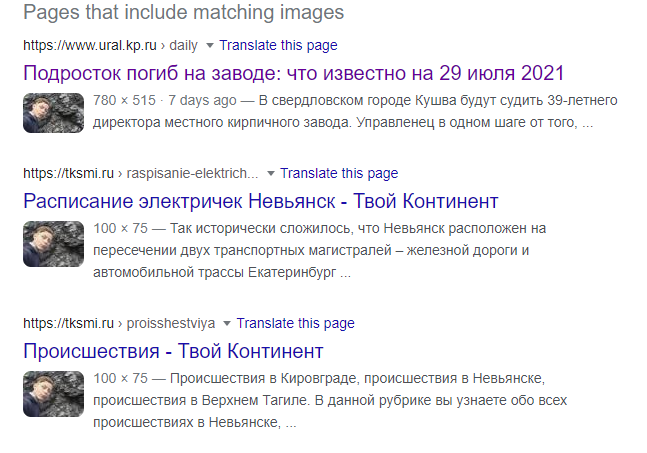Click the https://www.ural.kp.ru URL text
Image resolution: width=647 pixels, height=453 pixels.
coord(87,46)
